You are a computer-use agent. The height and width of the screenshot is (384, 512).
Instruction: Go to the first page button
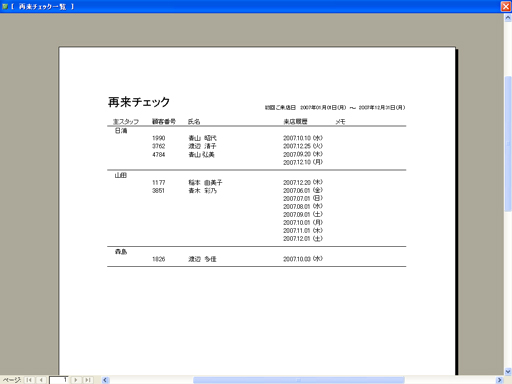[x=29, y=380]
